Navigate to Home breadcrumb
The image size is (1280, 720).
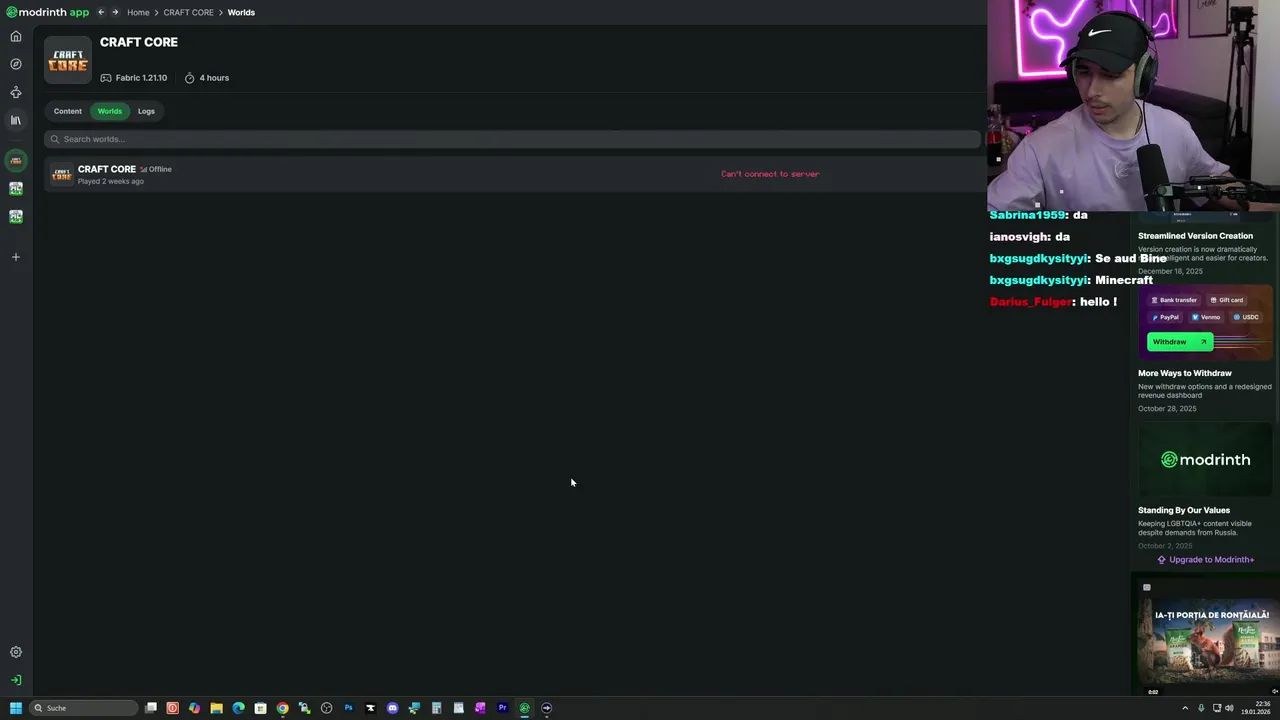[138, 12]
